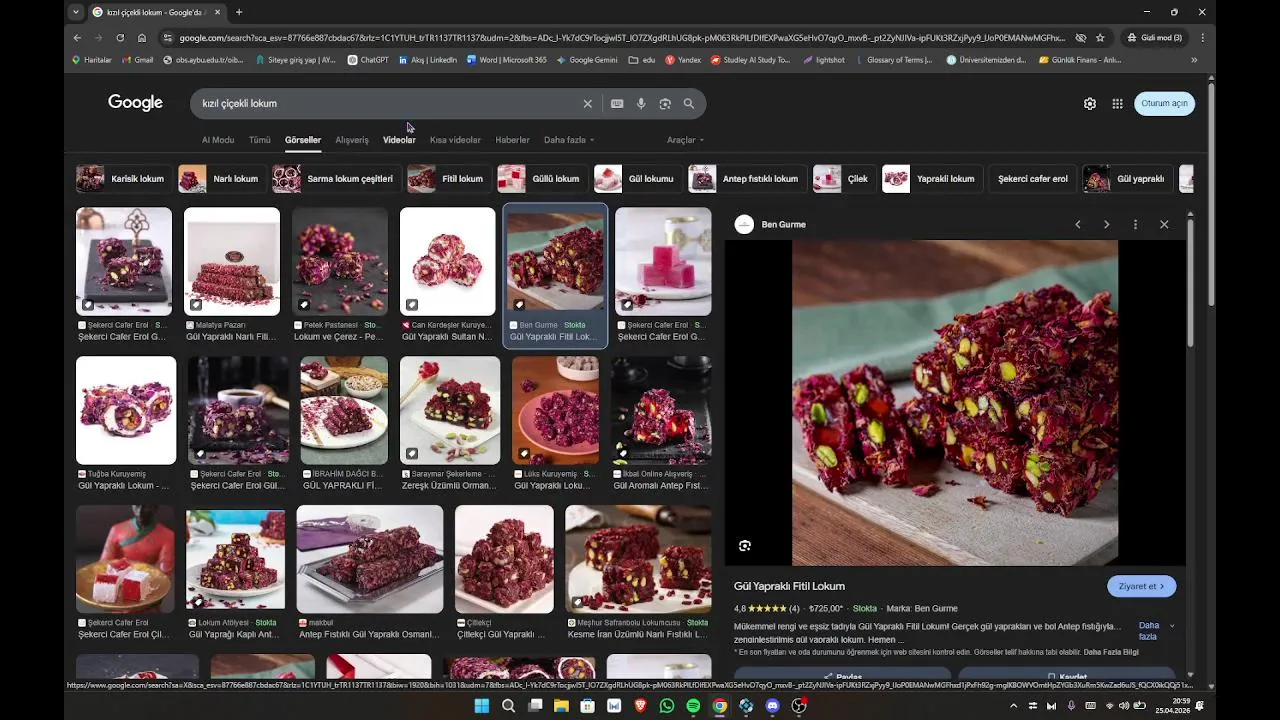The width and height of the screenshot is (1280, 720).
Task: Go back to the previous page
Action: coord(77,38)
